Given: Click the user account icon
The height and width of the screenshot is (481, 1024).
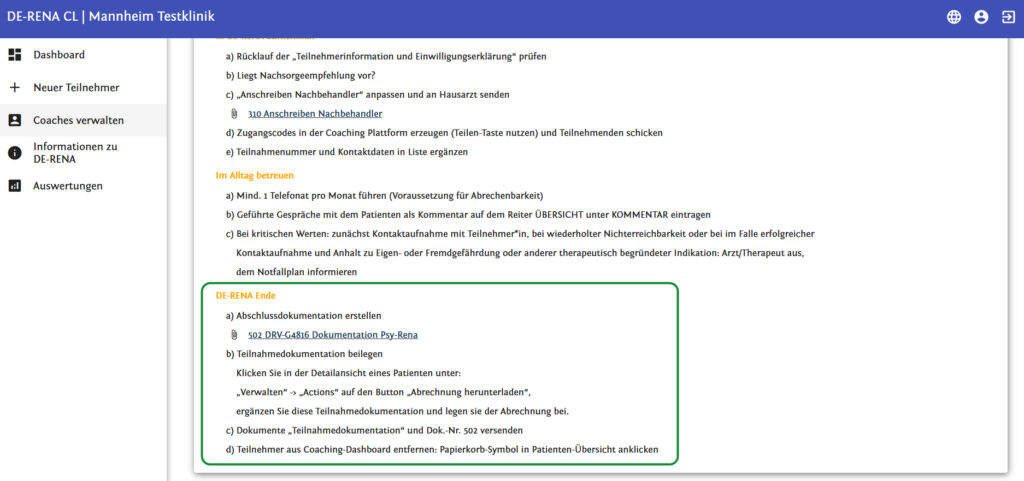Looking at the screenshot, I should (x=981, y=17).
